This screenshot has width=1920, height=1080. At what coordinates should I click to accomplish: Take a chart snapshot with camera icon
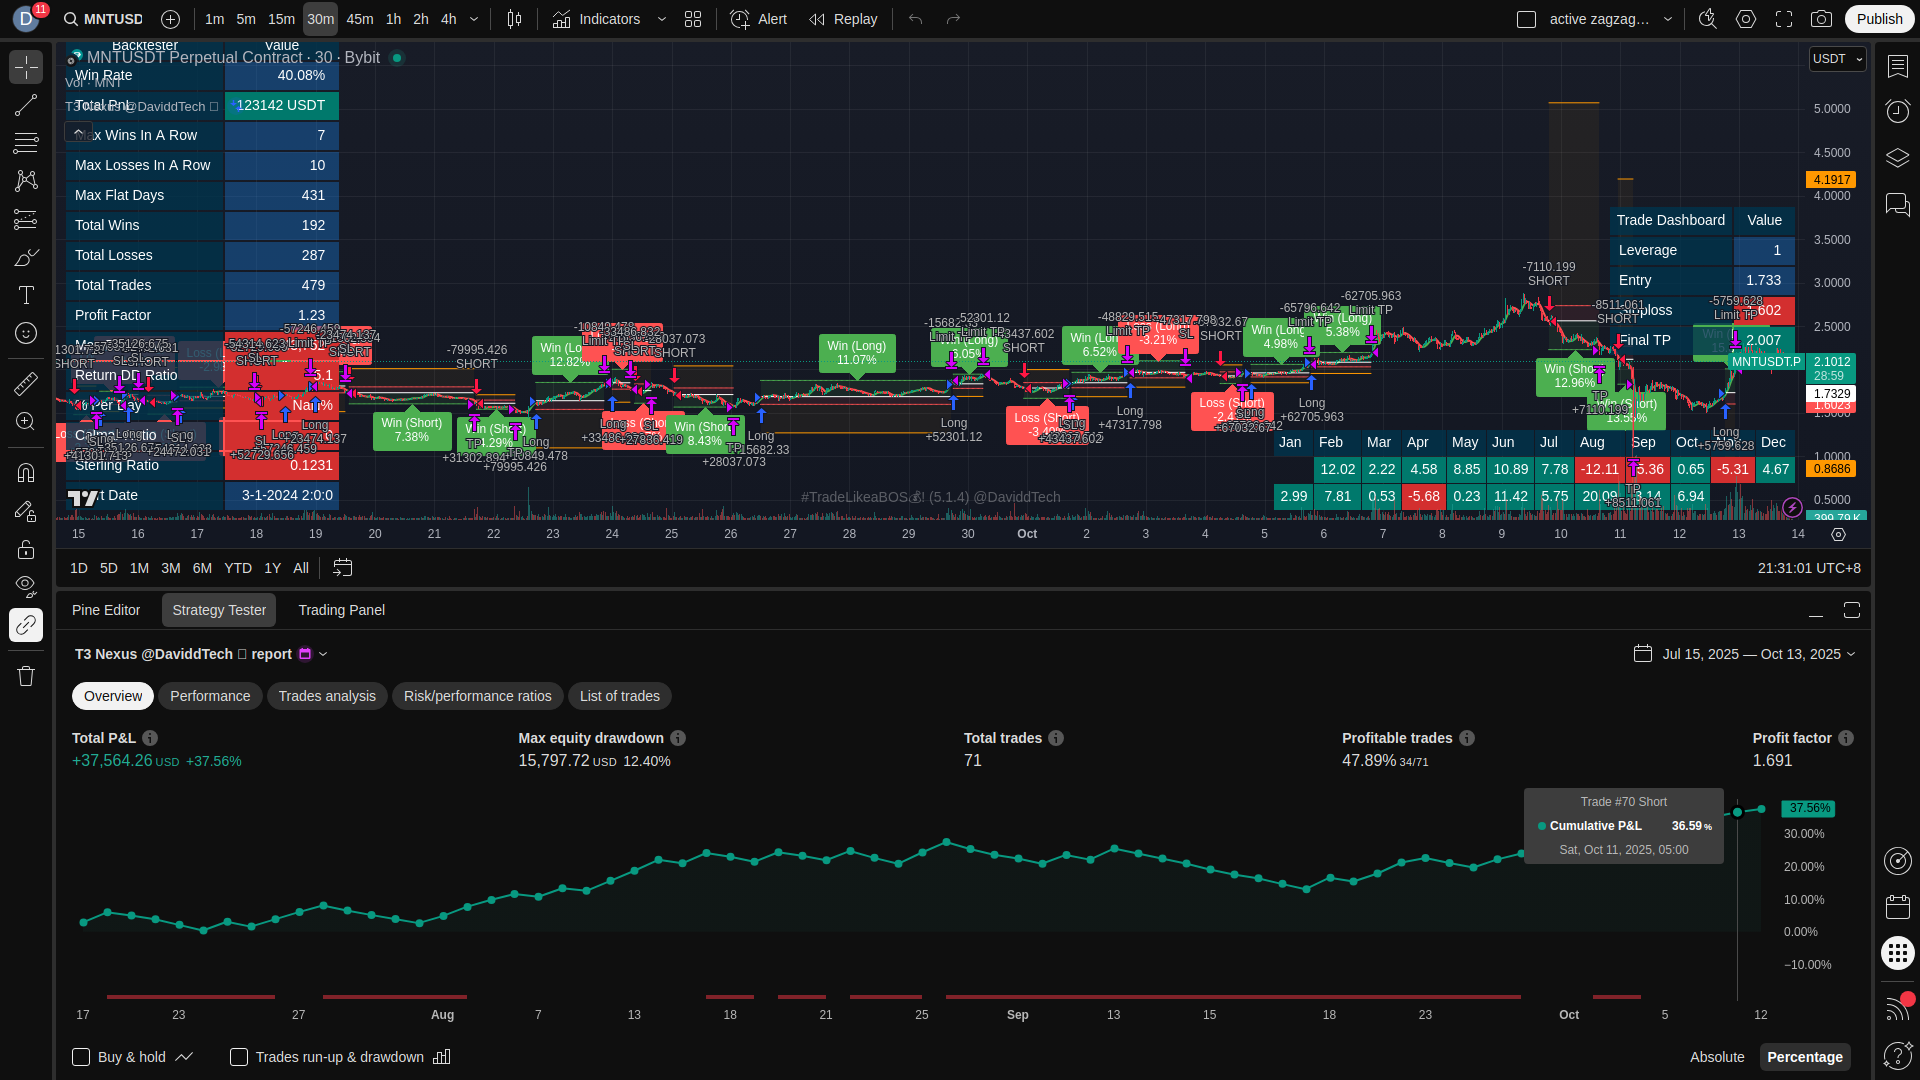tap(1821, 19)
